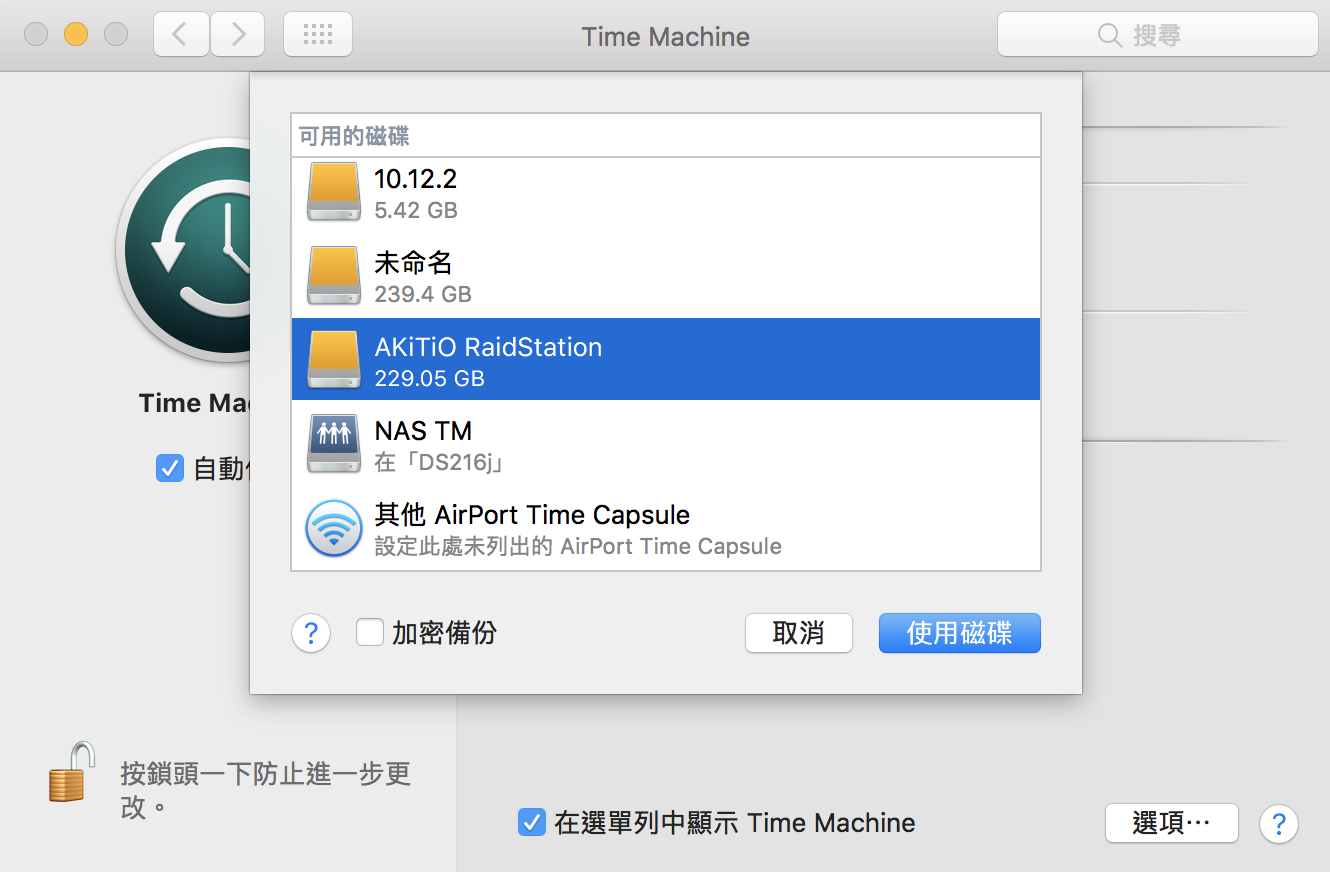Click the NAS TM network share icon
The width and height of the screenshot is (1330, 872).
[x=333, y=444]
